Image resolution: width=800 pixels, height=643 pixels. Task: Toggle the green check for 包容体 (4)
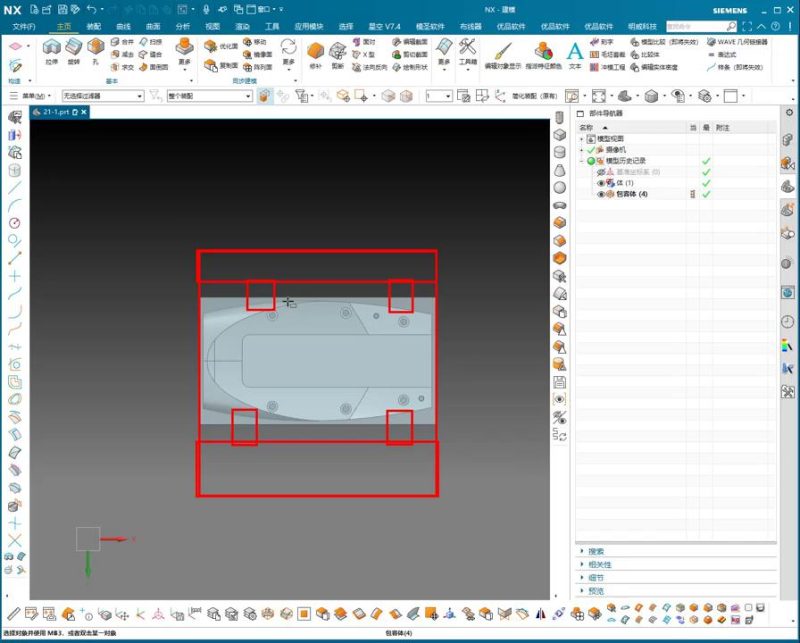pyautogui.click(x=705, y=194)
